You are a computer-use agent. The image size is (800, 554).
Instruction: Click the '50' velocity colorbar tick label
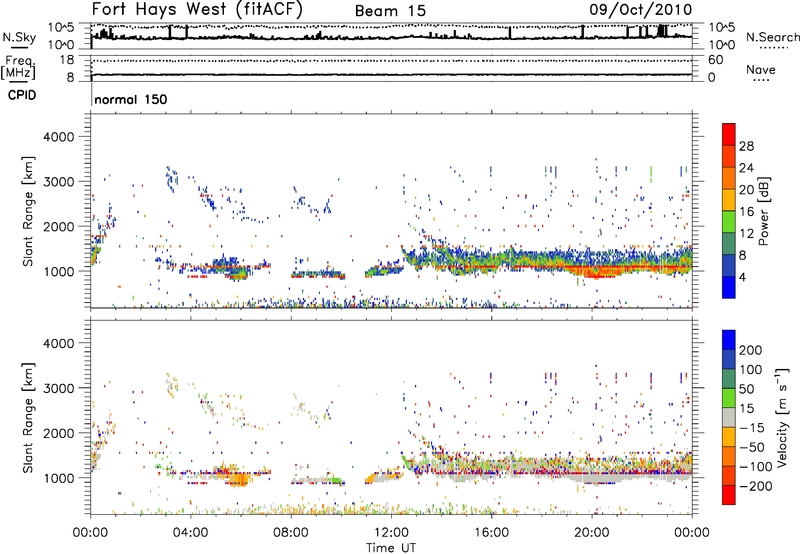[746, 389]
